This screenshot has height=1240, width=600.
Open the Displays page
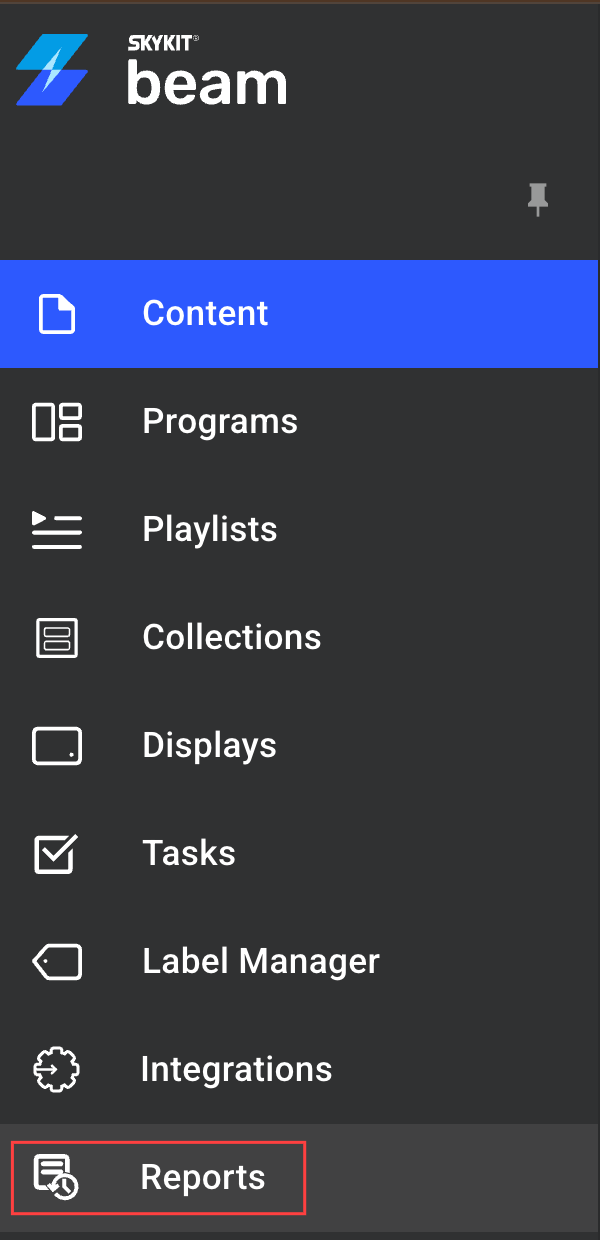[x=300, y=745]
